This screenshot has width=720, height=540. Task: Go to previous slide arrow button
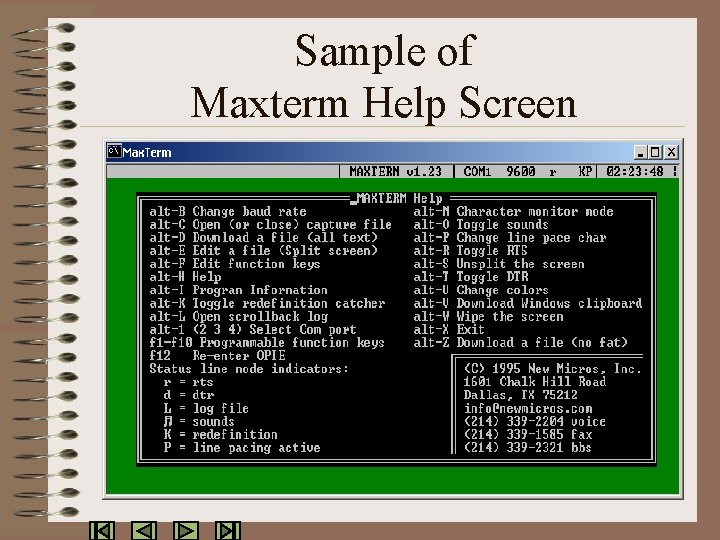click(x=144, y=530)
